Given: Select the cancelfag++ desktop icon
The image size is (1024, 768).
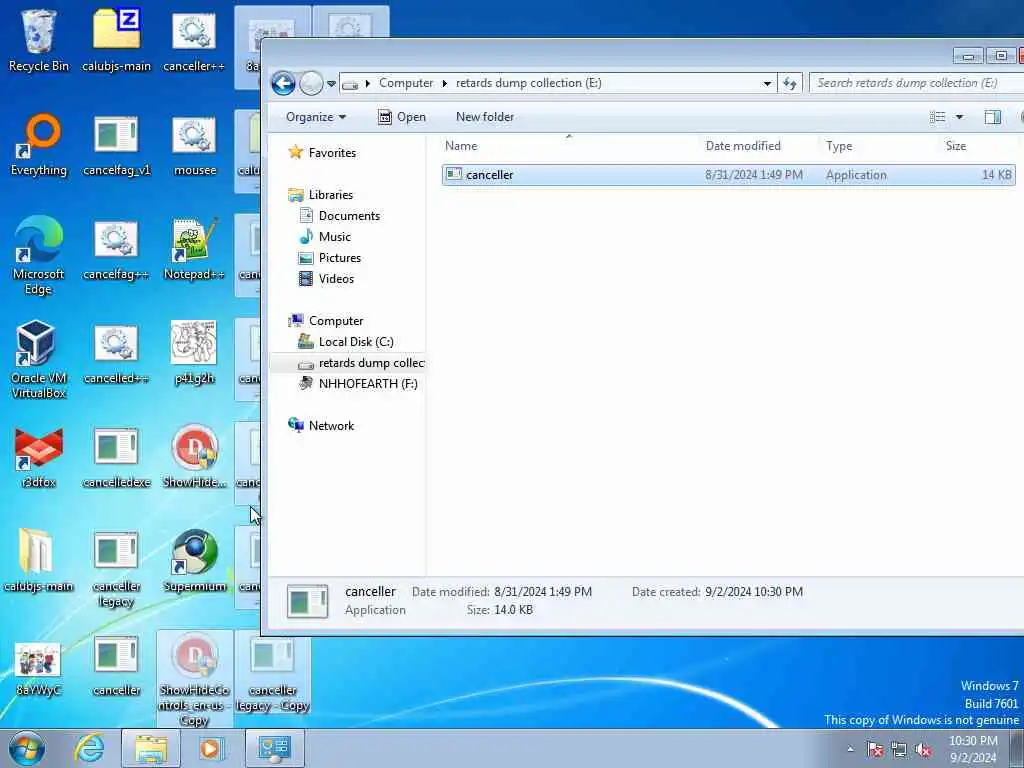Looking at the screenshot, I should 116,249.
